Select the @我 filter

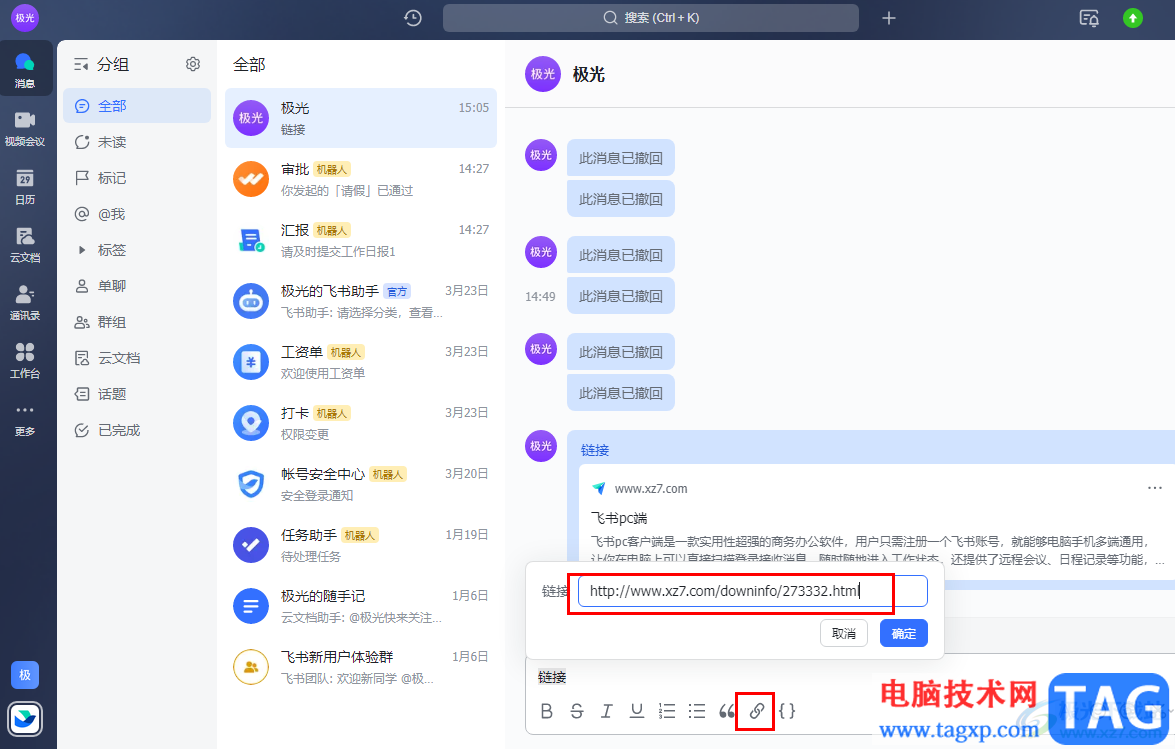pyautogui.click(x=137, y=213)
